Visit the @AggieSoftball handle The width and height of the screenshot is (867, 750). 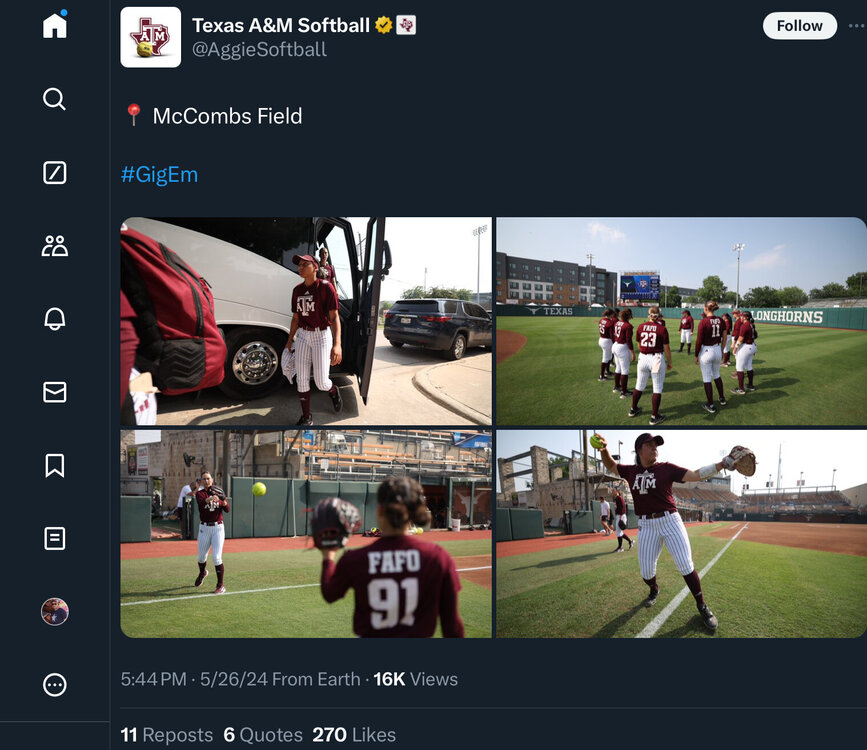pos(259,49)
